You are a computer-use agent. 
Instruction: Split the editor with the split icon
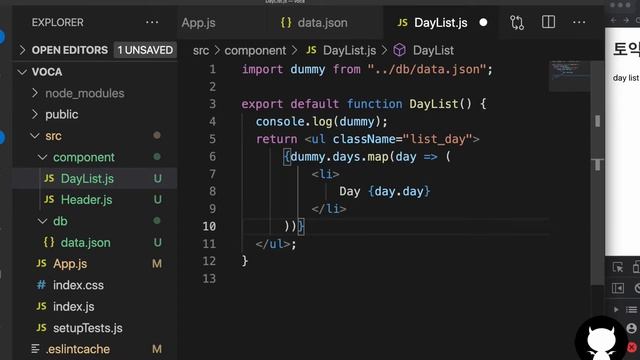click(x=548, y=22)
